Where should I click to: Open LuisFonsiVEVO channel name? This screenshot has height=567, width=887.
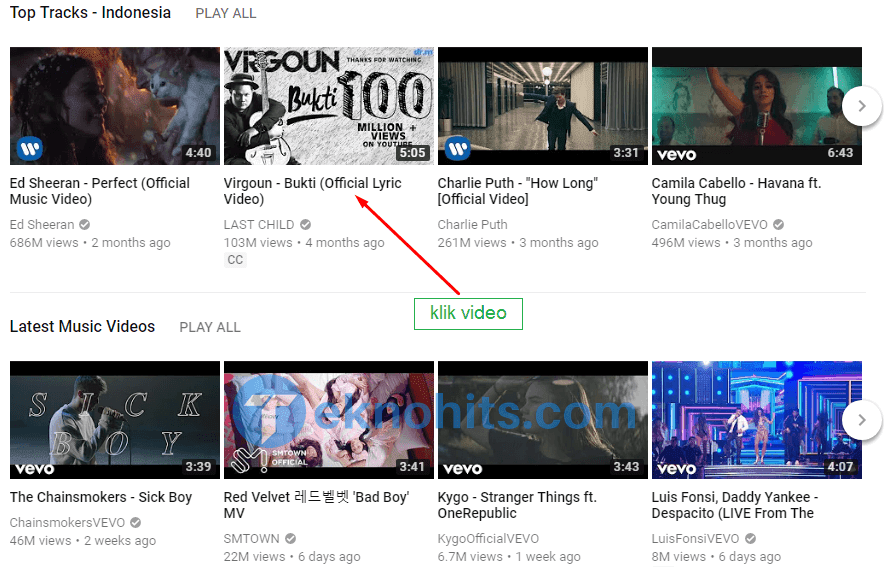point(695,538)
